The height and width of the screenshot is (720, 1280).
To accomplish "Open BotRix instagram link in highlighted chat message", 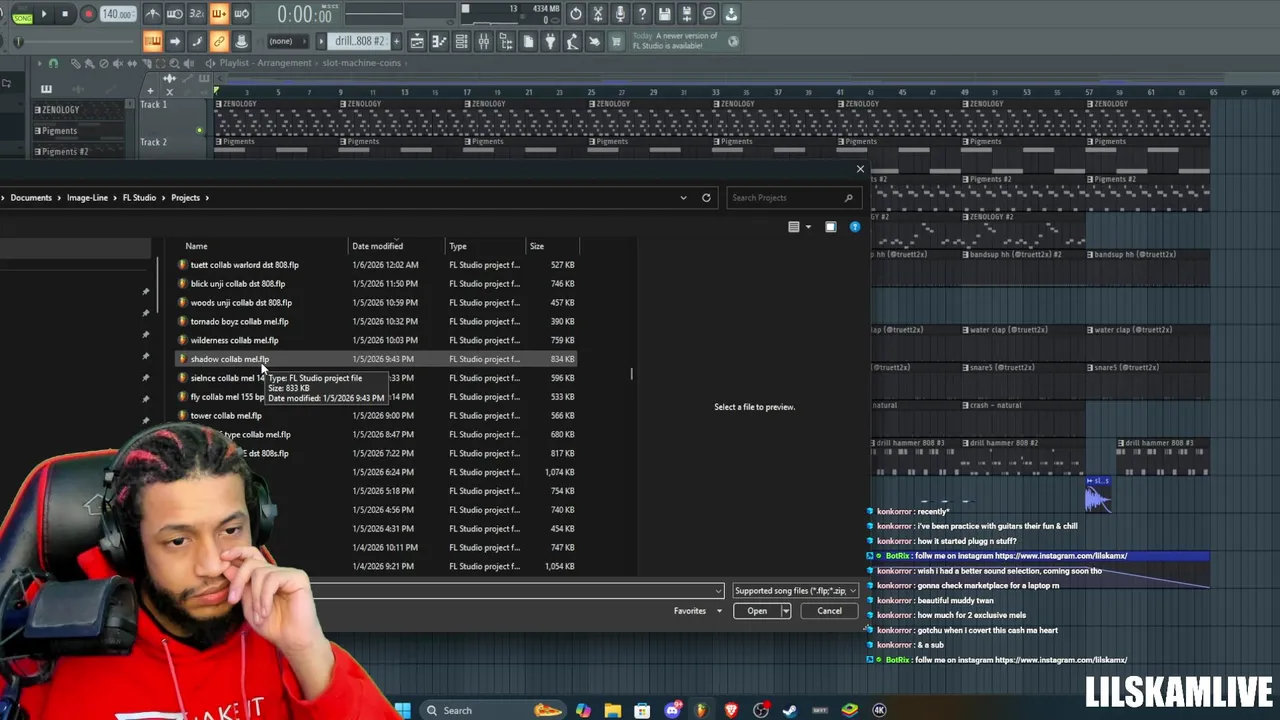I will point(1061,556).
